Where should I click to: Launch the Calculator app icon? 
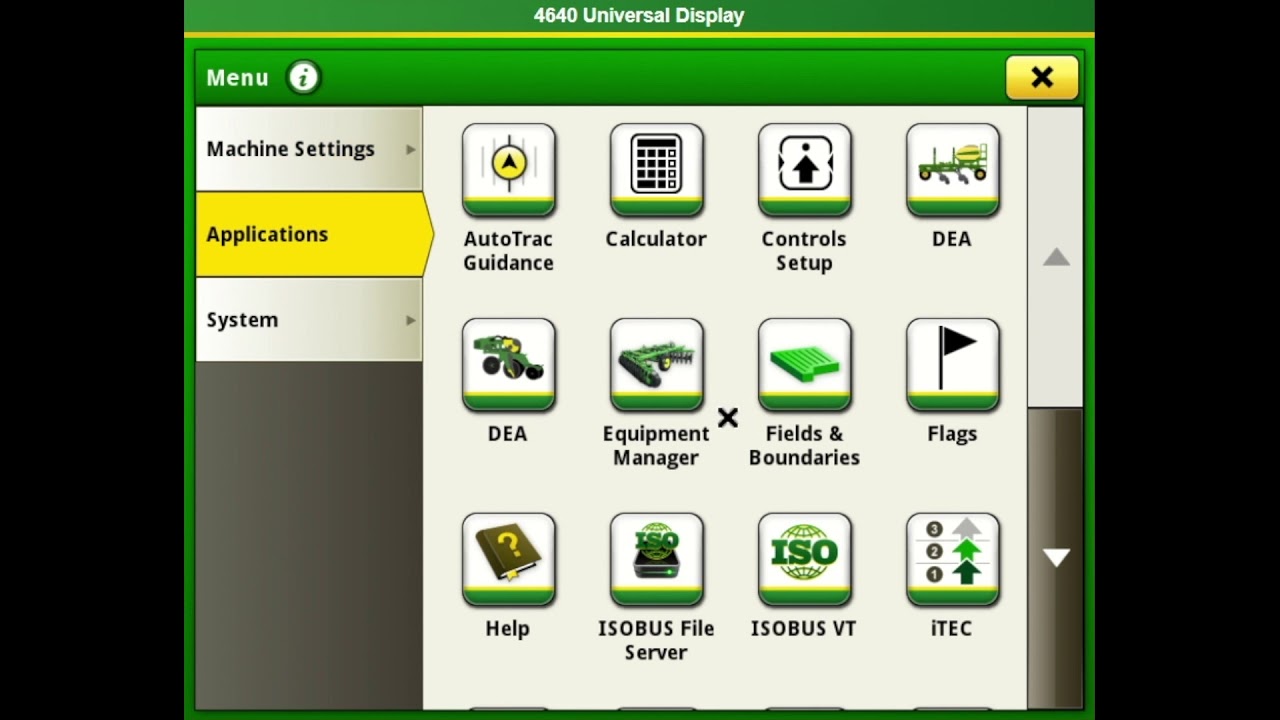[x=656, y=169]
